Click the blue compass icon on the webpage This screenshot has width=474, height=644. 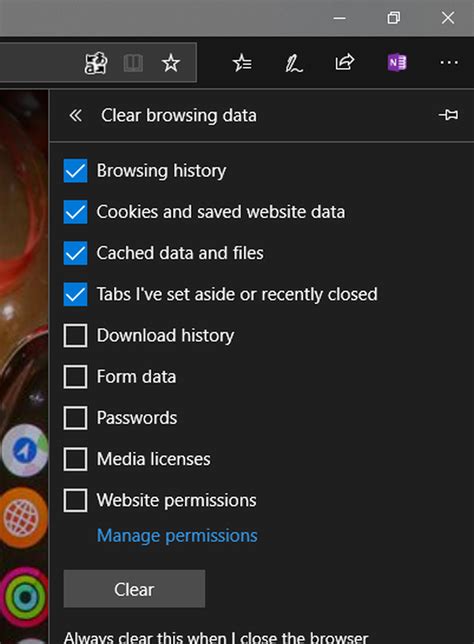pos(25,451)
